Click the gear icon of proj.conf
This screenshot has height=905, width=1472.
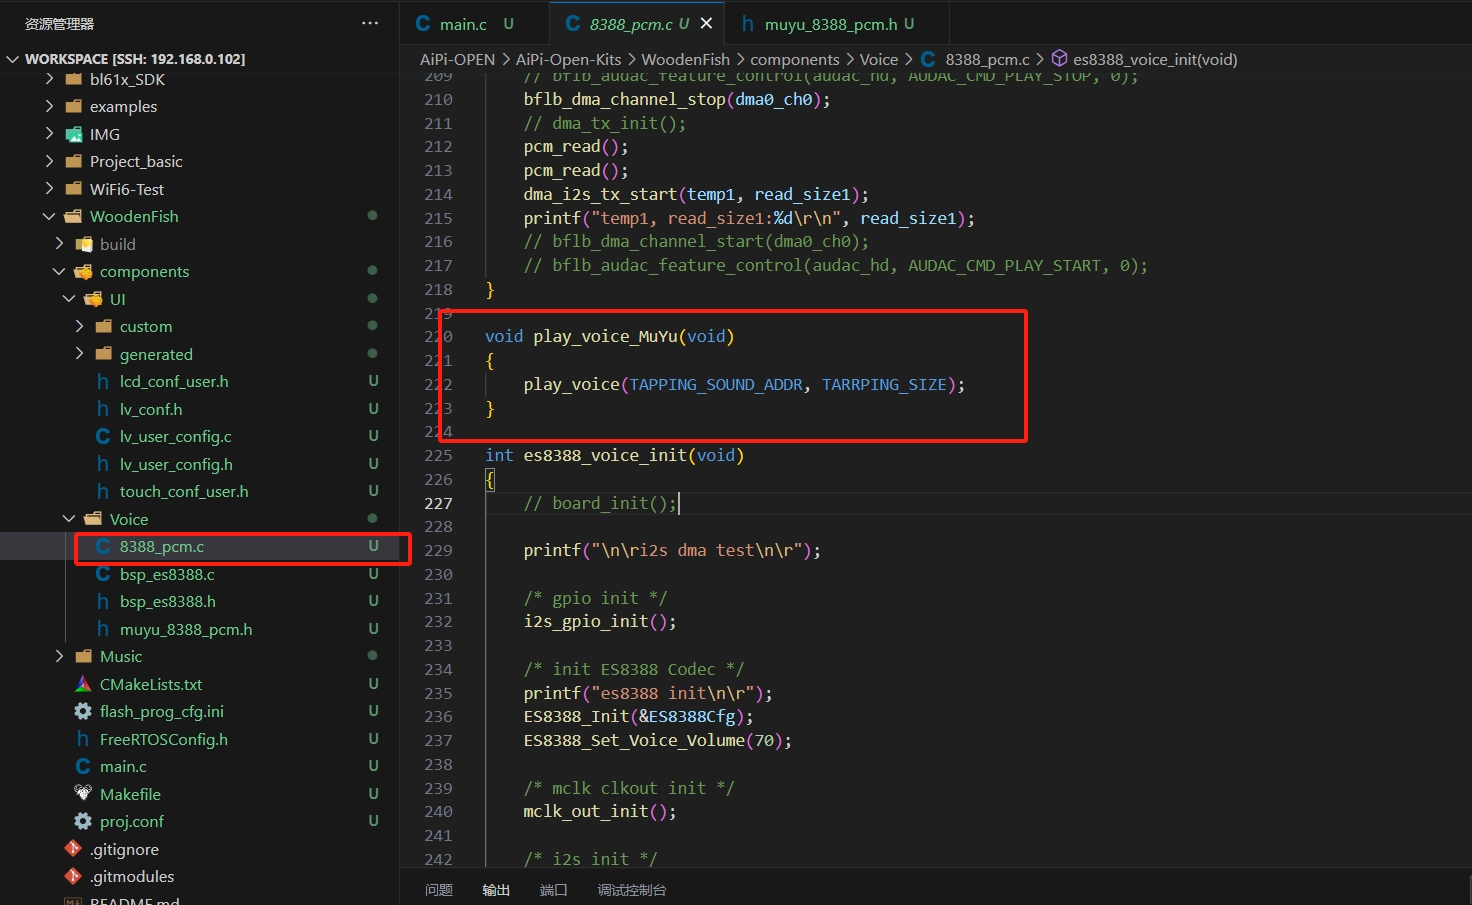pos(83,821)
